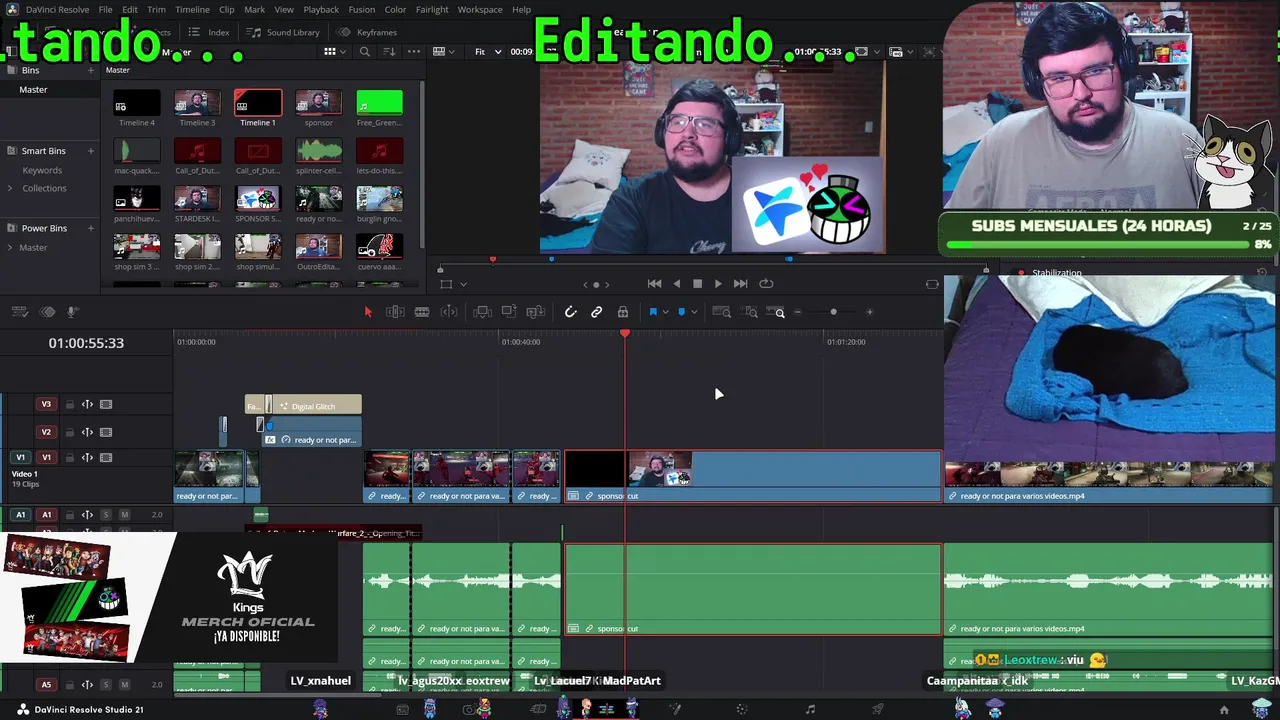Open the flag color dropdown arrow
This screenshot has height=720, width=1280.
665,312
